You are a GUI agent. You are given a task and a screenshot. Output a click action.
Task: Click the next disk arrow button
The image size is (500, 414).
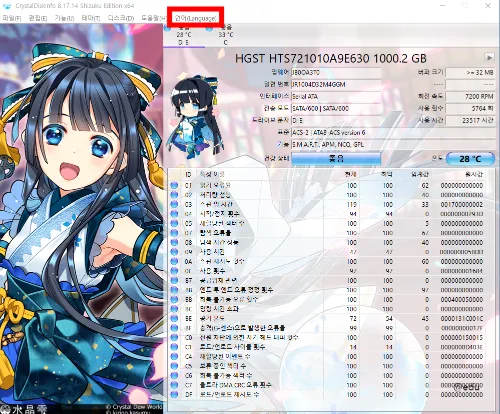coord(489,58)
